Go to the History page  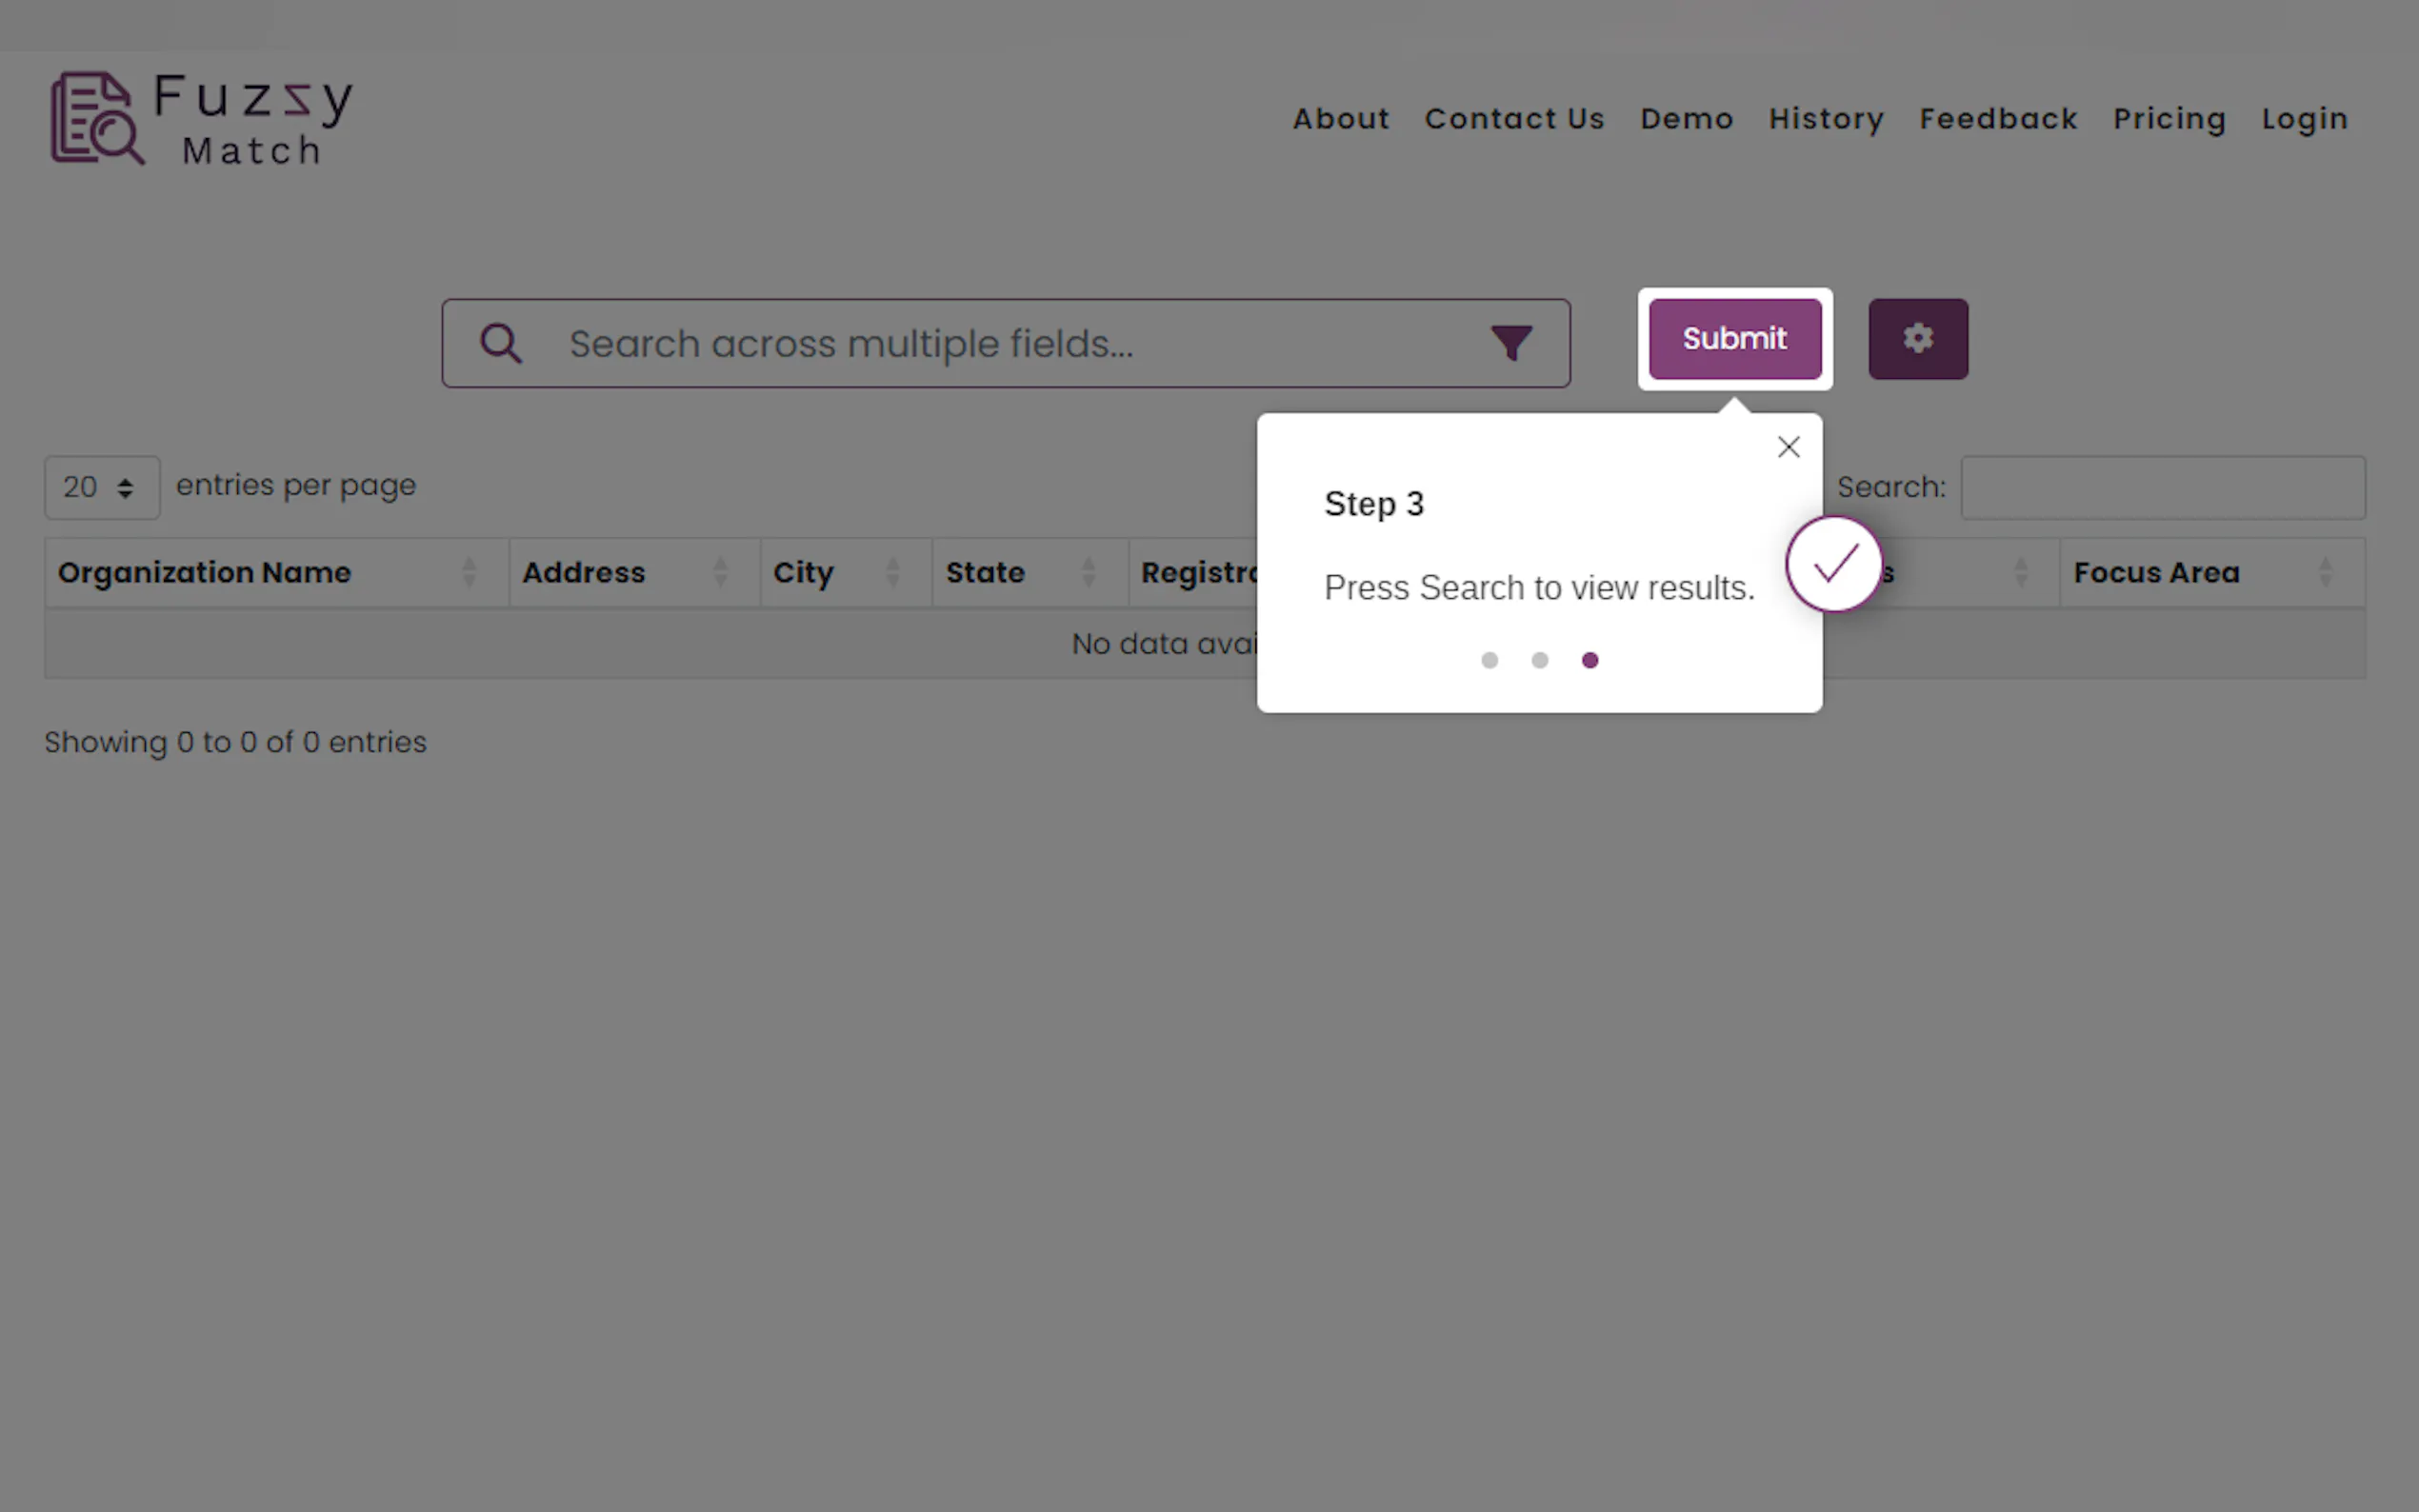pos(1826,119)
